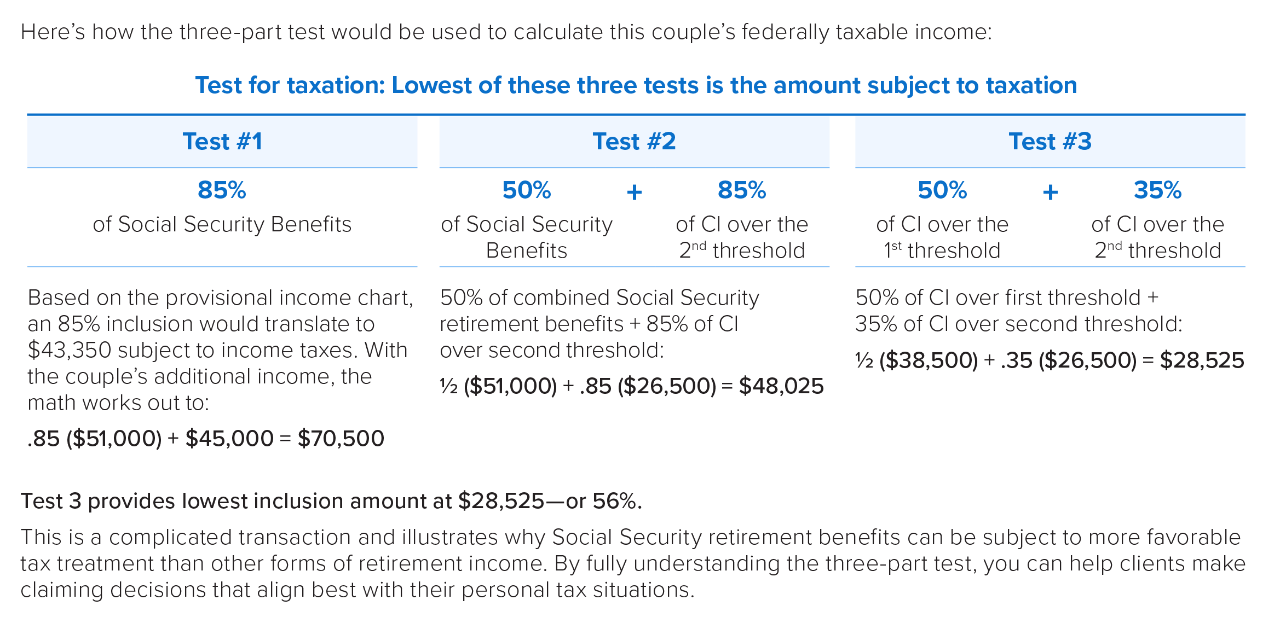Click the intro sentence about the three-part test

pyautogui.click(x=506, y=31)
